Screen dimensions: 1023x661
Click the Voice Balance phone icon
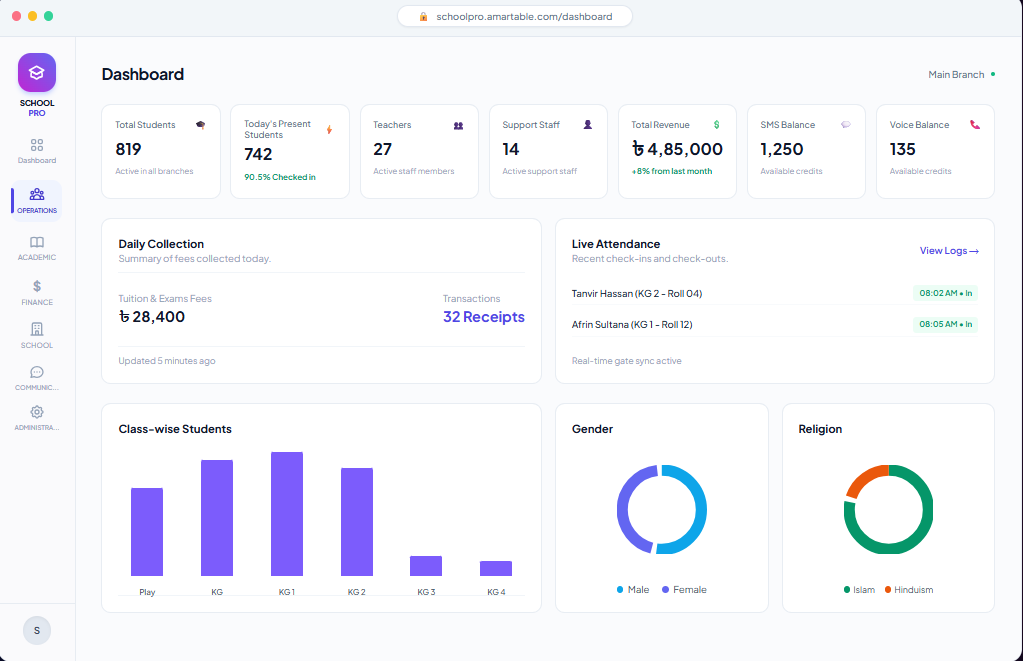(975, 125)
